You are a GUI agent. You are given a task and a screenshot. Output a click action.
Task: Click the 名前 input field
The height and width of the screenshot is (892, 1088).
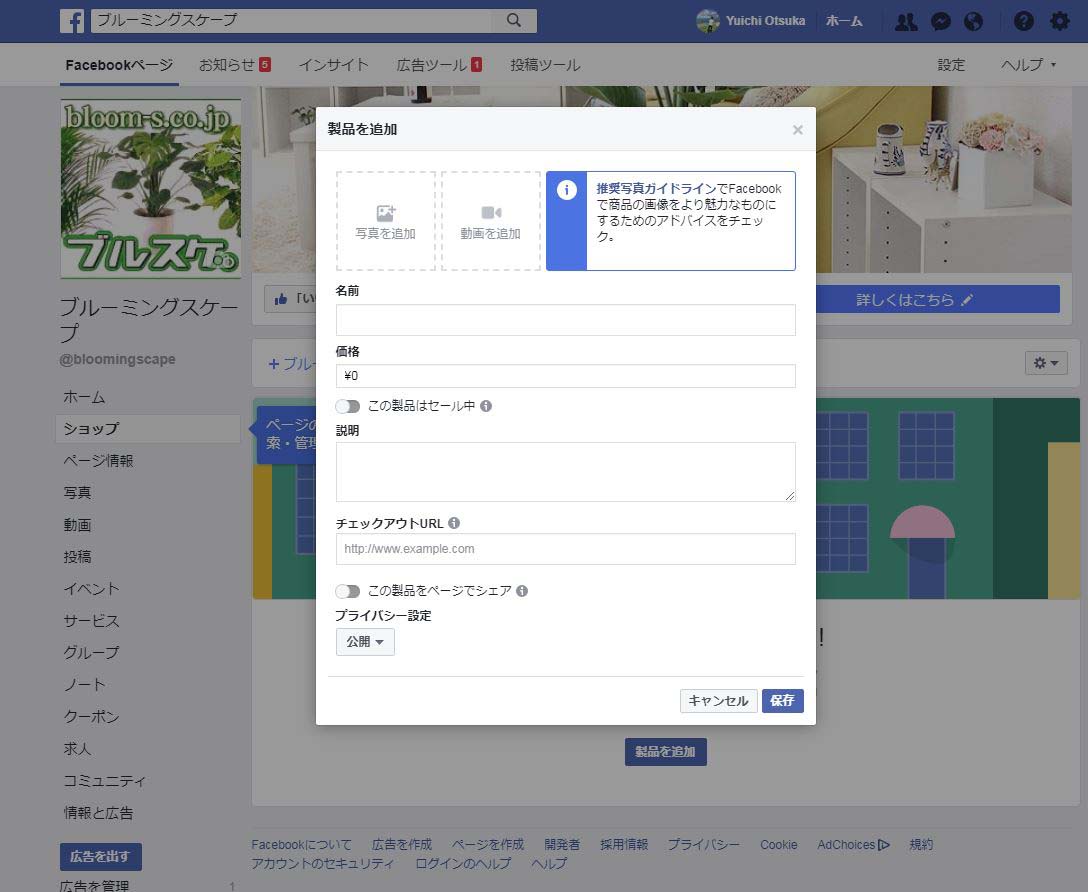click(566, 320)
